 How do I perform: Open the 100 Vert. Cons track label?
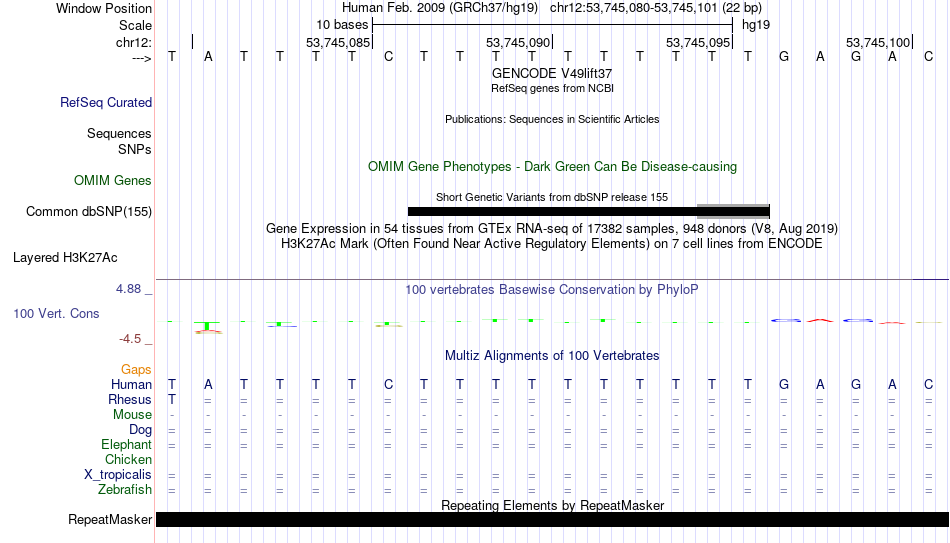pos(56,313)
